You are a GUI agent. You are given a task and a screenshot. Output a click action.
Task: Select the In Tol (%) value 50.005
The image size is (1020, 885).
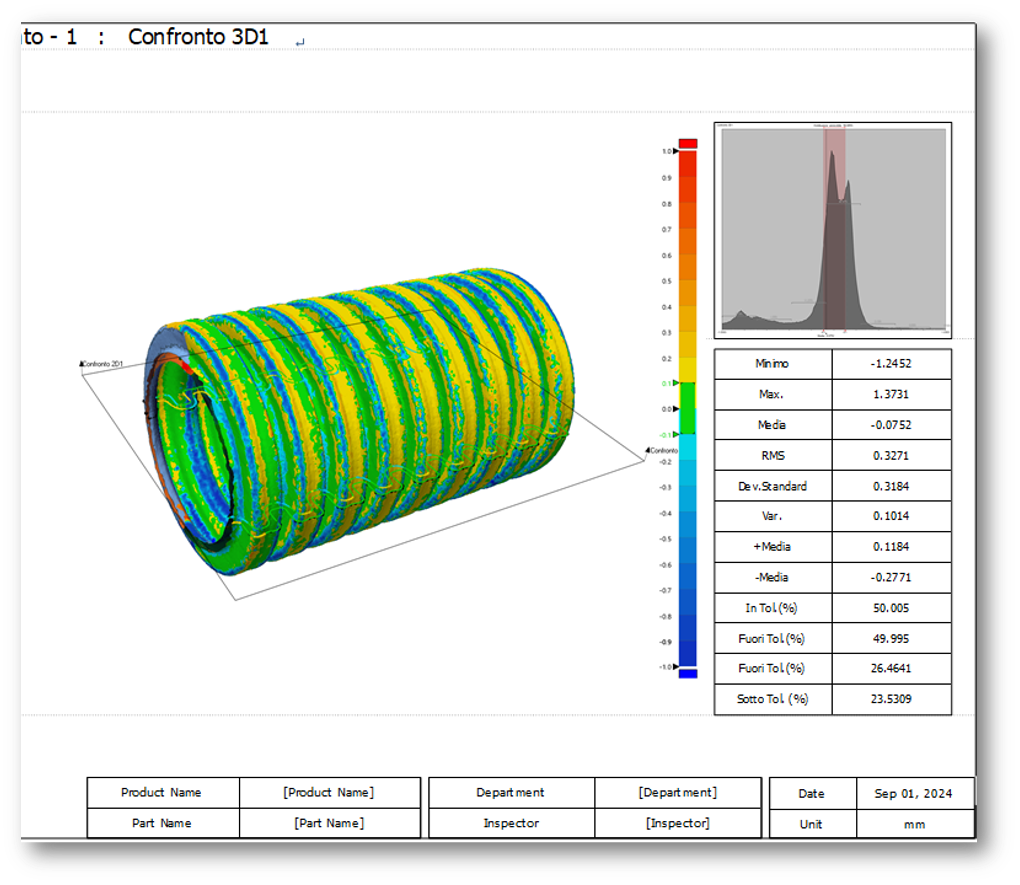(890, 608)
